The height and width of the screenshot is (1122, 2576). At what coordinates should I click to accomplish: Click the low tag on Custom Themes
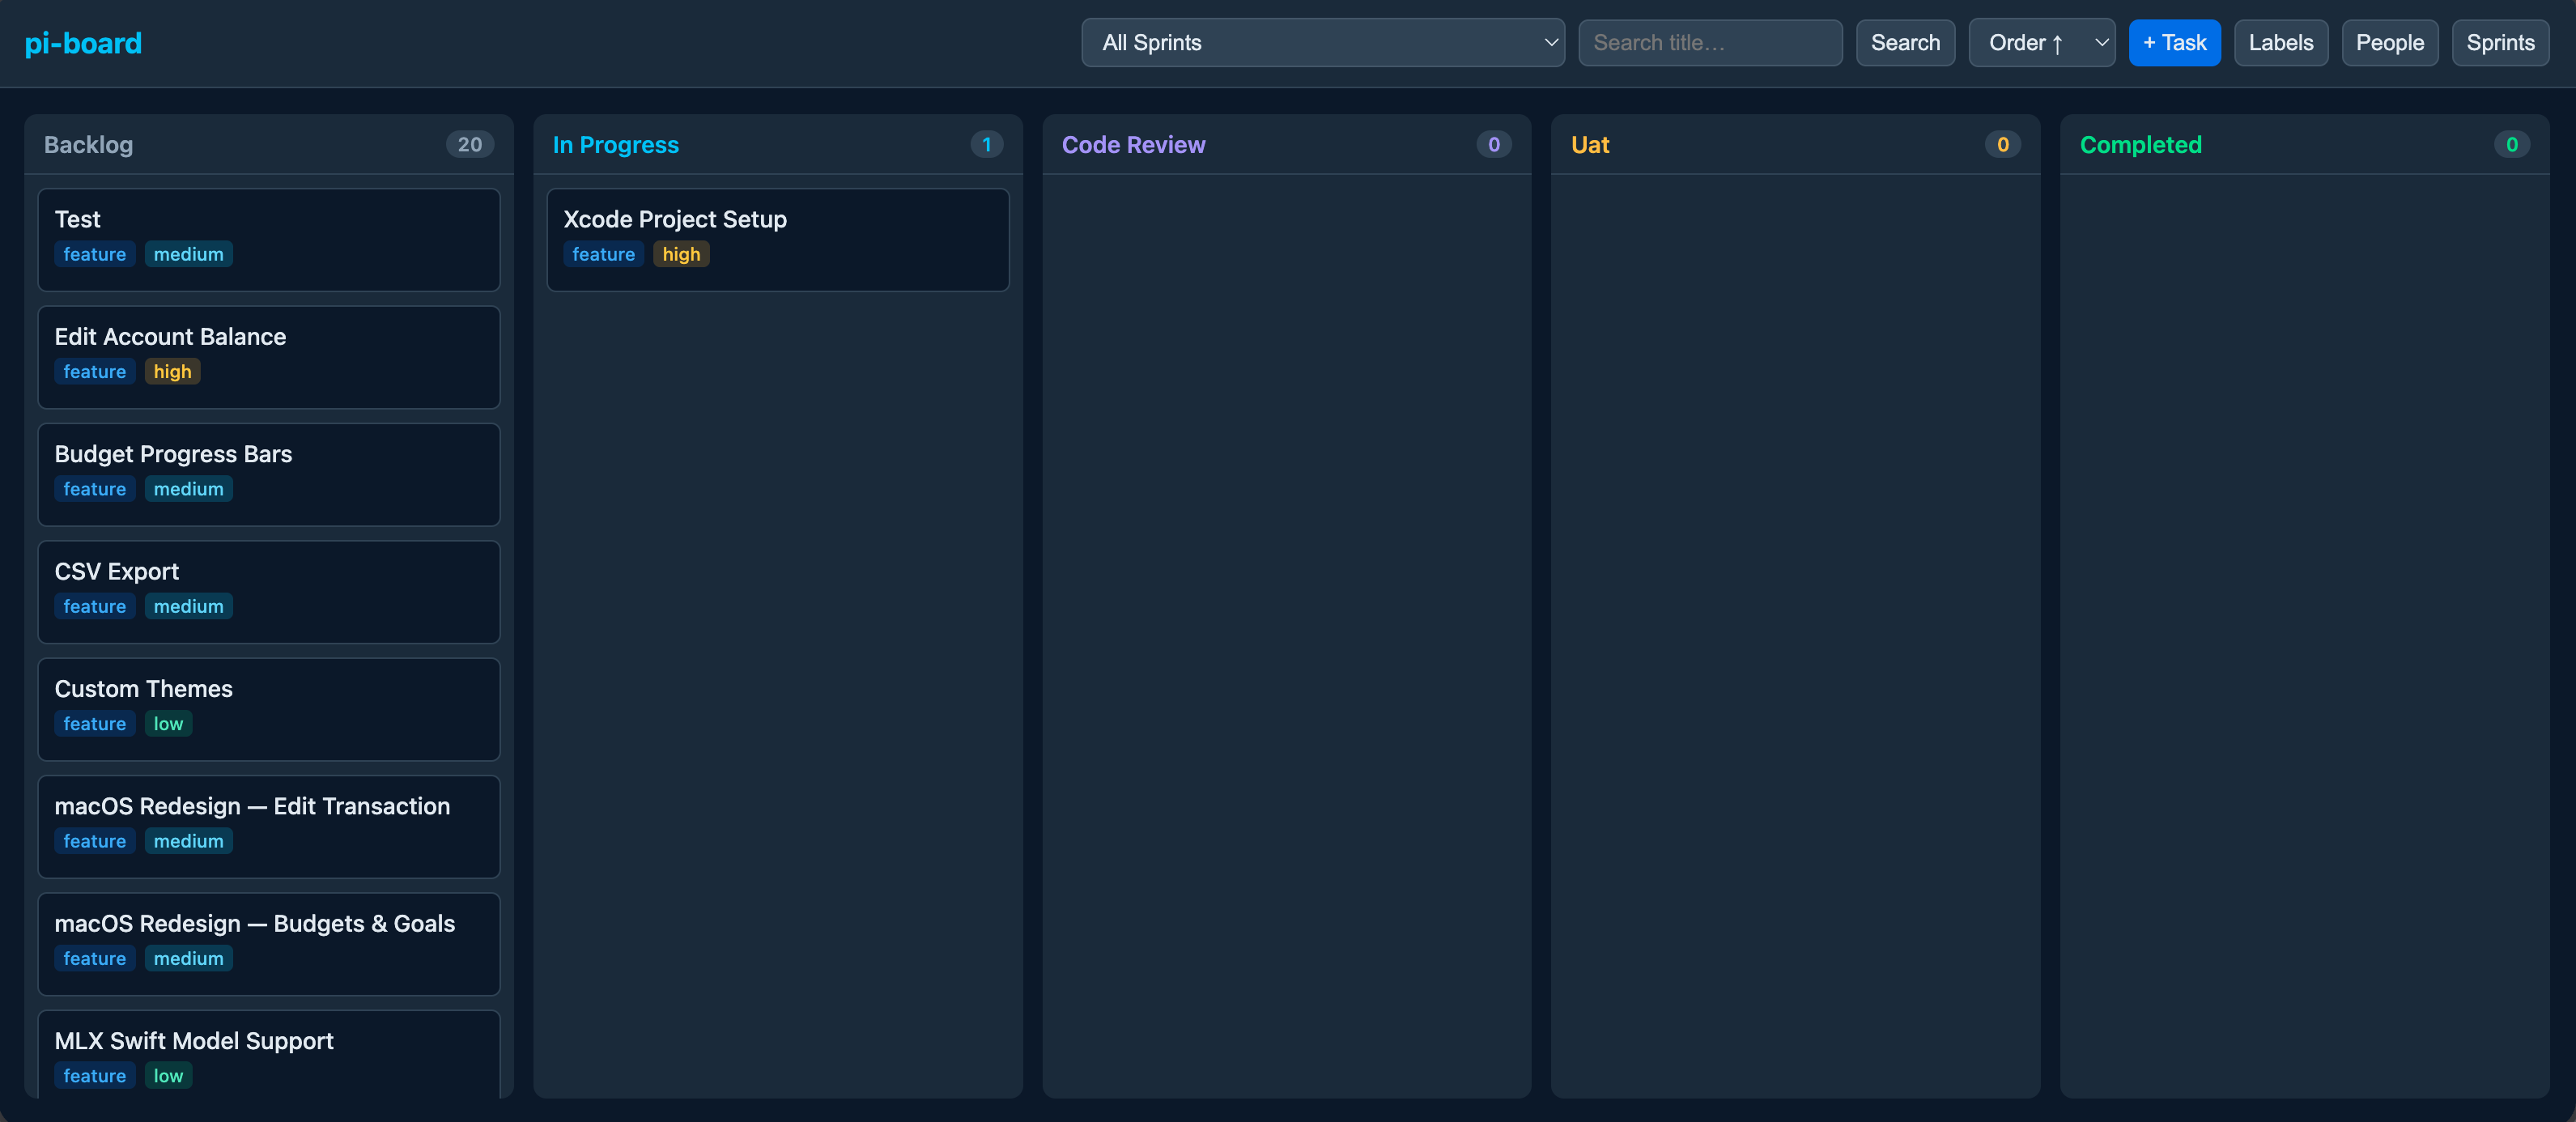(168, 724)
